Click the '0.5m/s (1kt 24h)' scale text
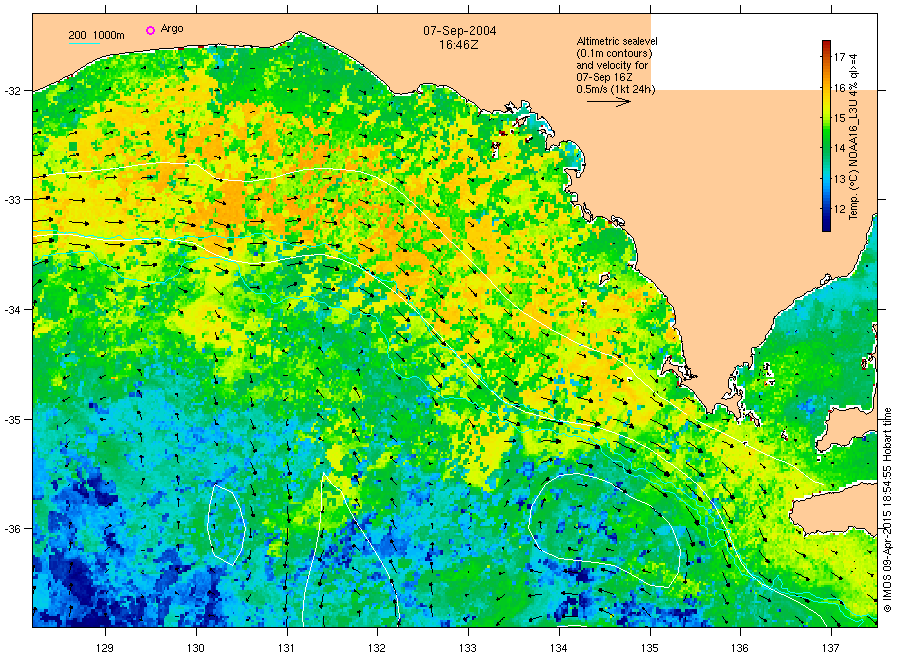 click(x=615, y=89)
